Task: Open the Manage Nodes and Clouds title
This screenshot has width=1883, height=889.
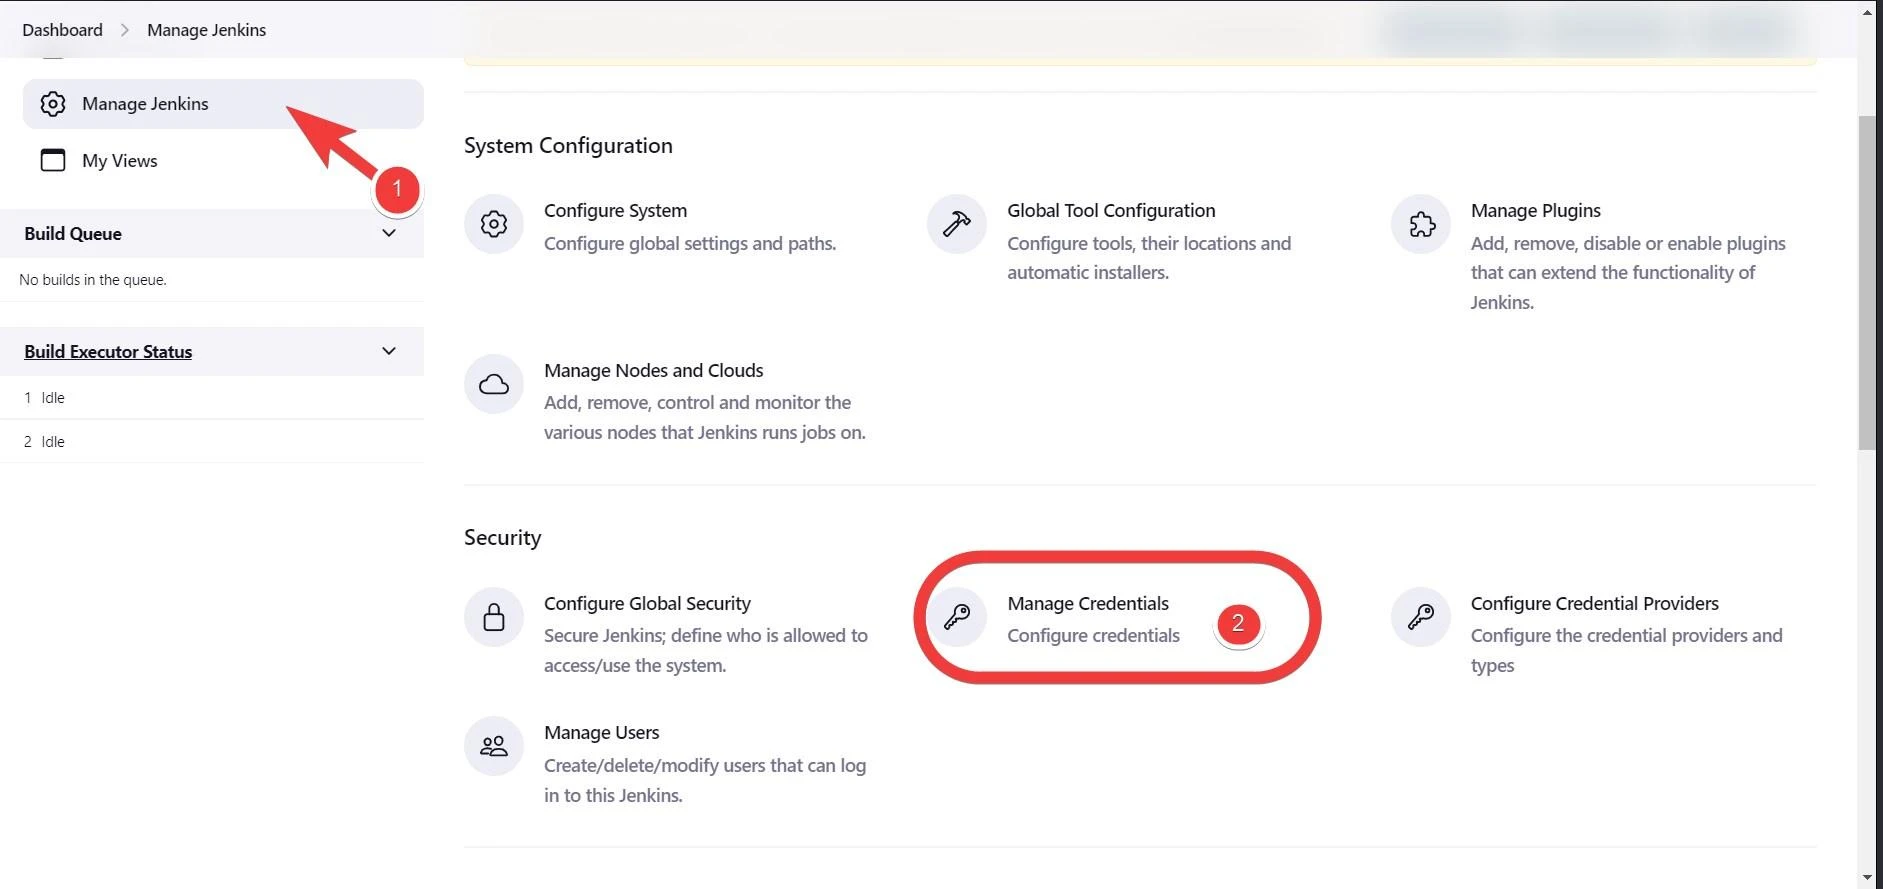Action: tap(653, 371)
